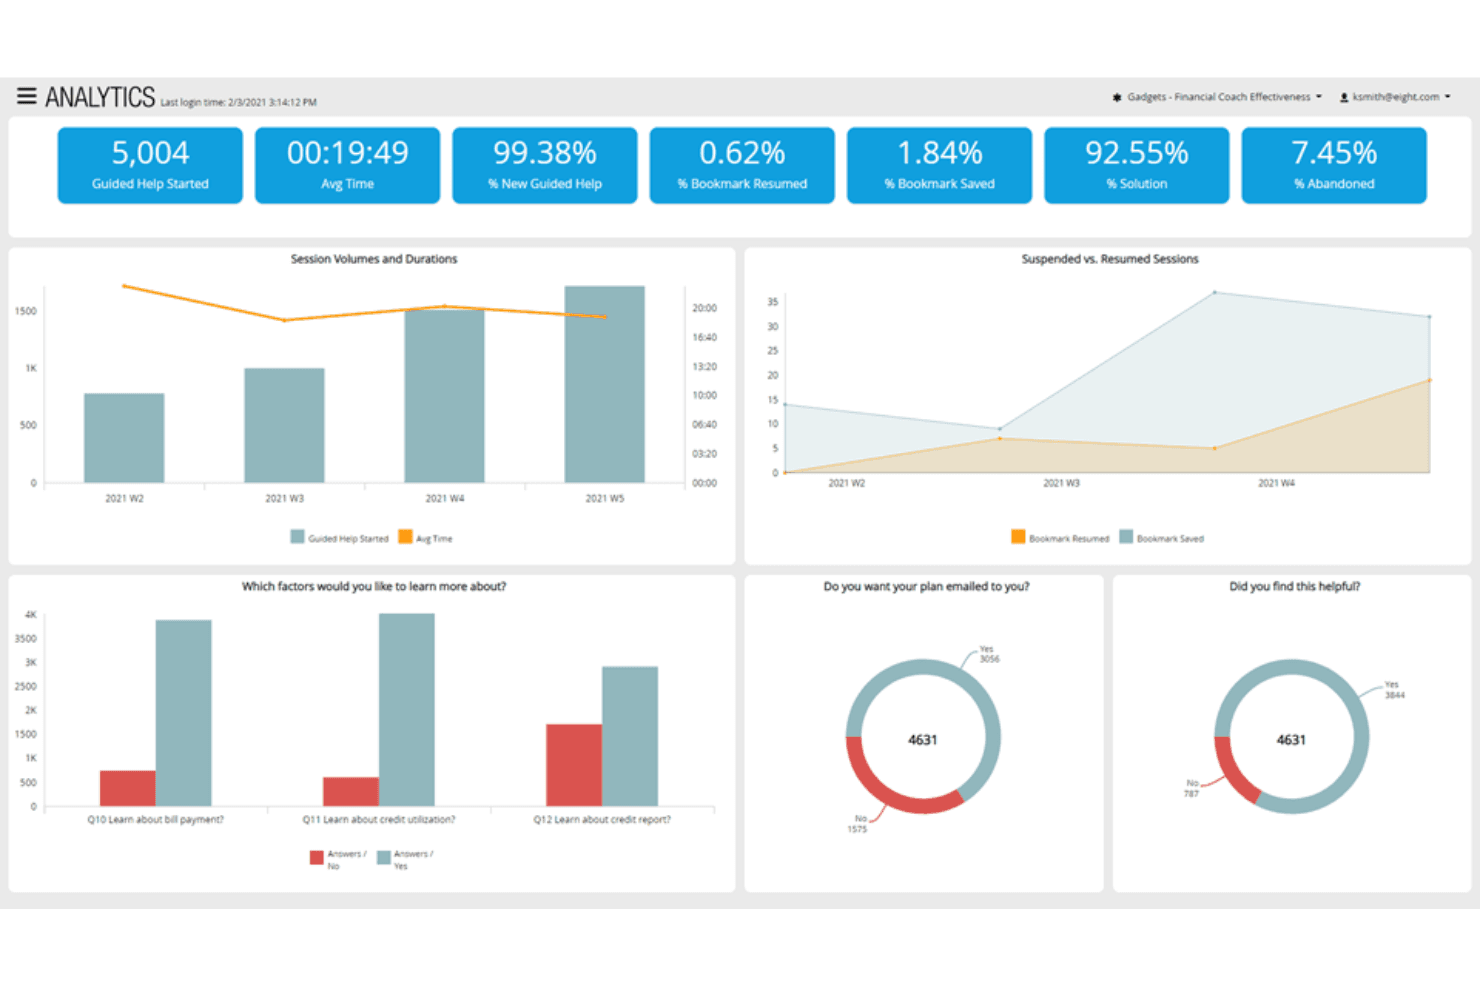Viewport: 1480px width, 987px height.
Task: Click the ANALYTICS page title
Action: point(100,97)
